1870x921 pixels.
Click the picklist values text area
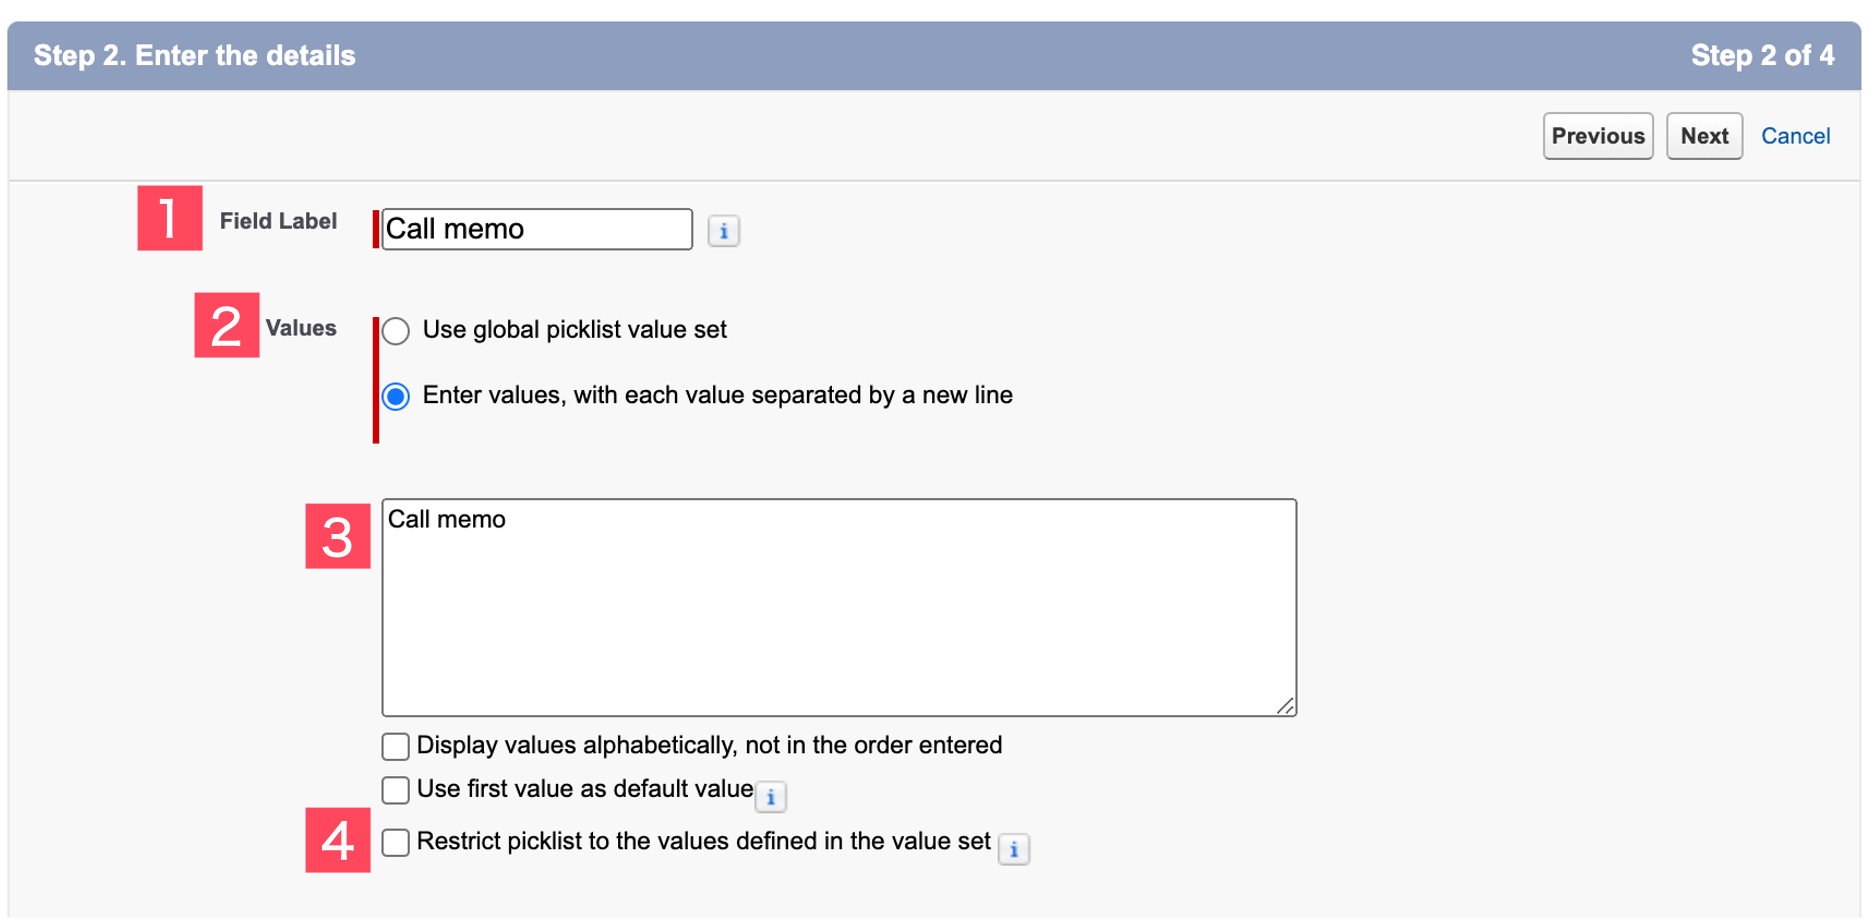(838, 600)
